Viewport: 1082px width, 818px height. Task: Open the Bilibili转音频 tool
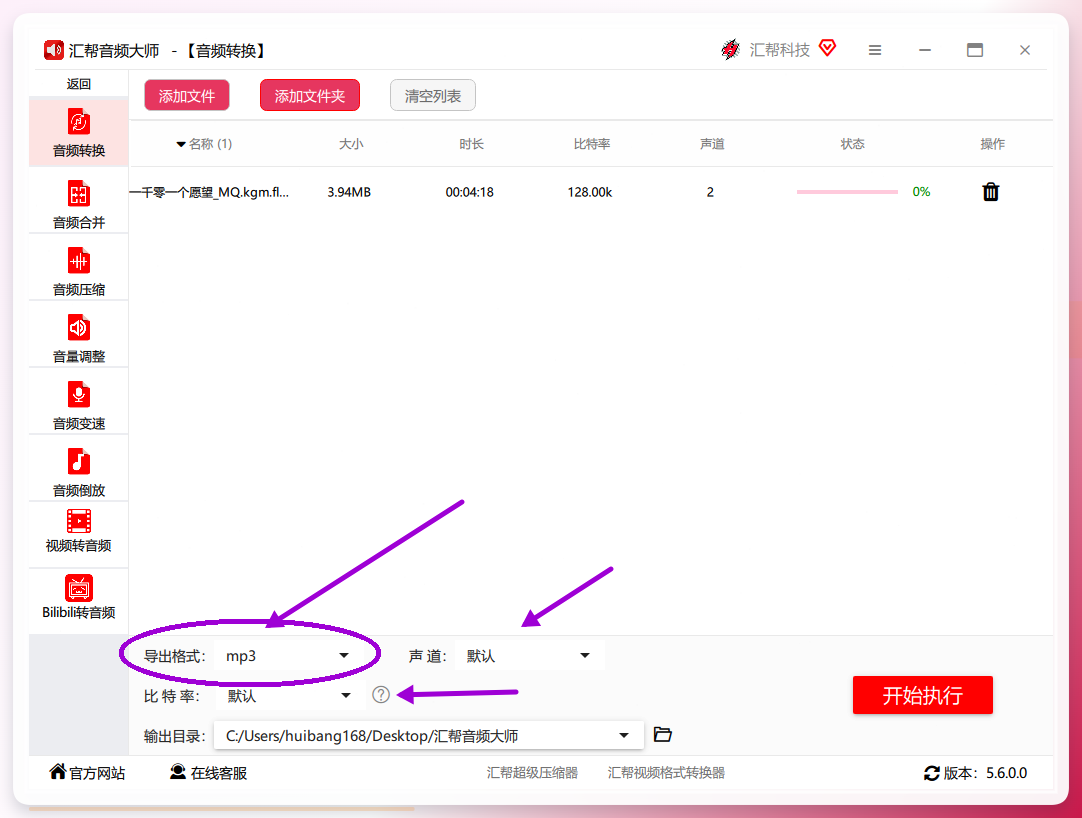[79, 598]
